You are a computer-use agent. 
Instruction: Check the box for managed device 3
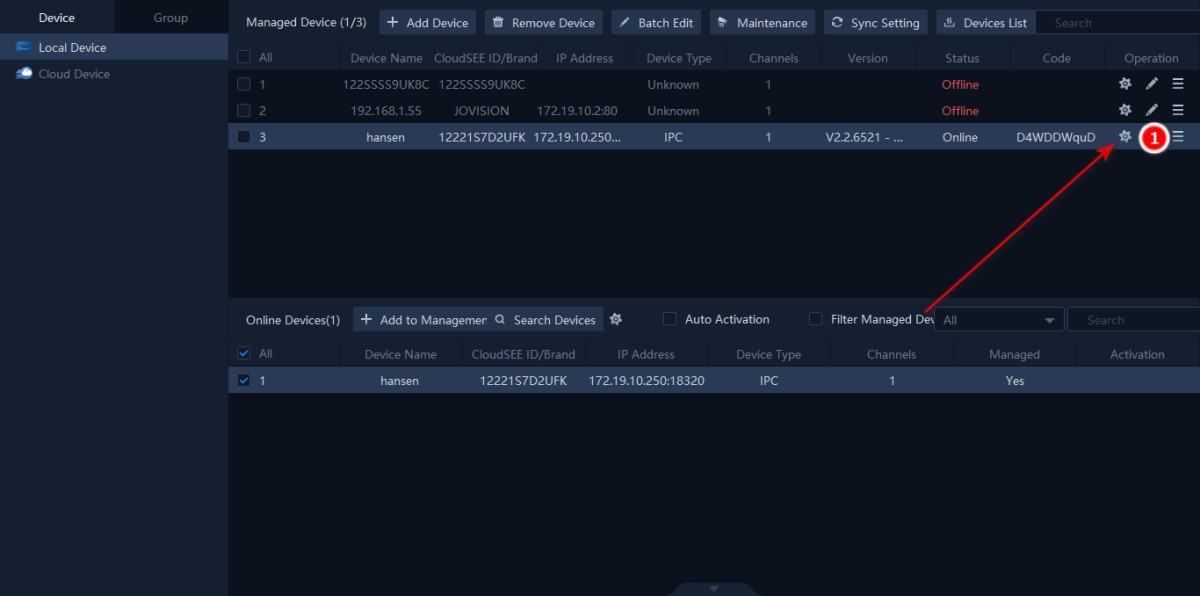(244, 137)
